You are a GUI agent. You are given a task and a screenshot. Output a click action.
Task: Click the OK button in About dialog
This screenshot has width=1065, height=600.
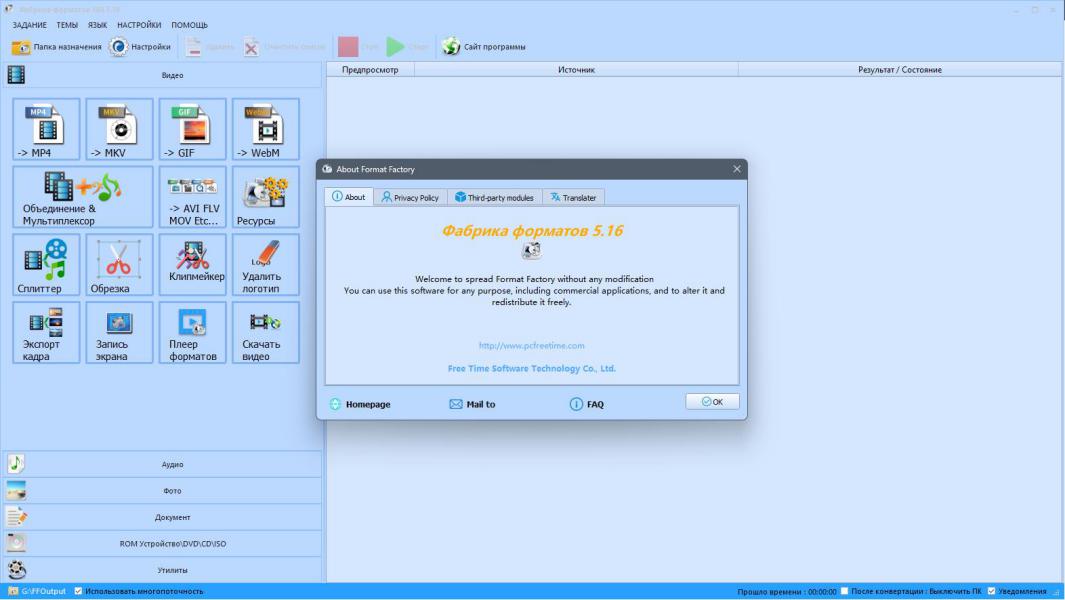(712, 402)
